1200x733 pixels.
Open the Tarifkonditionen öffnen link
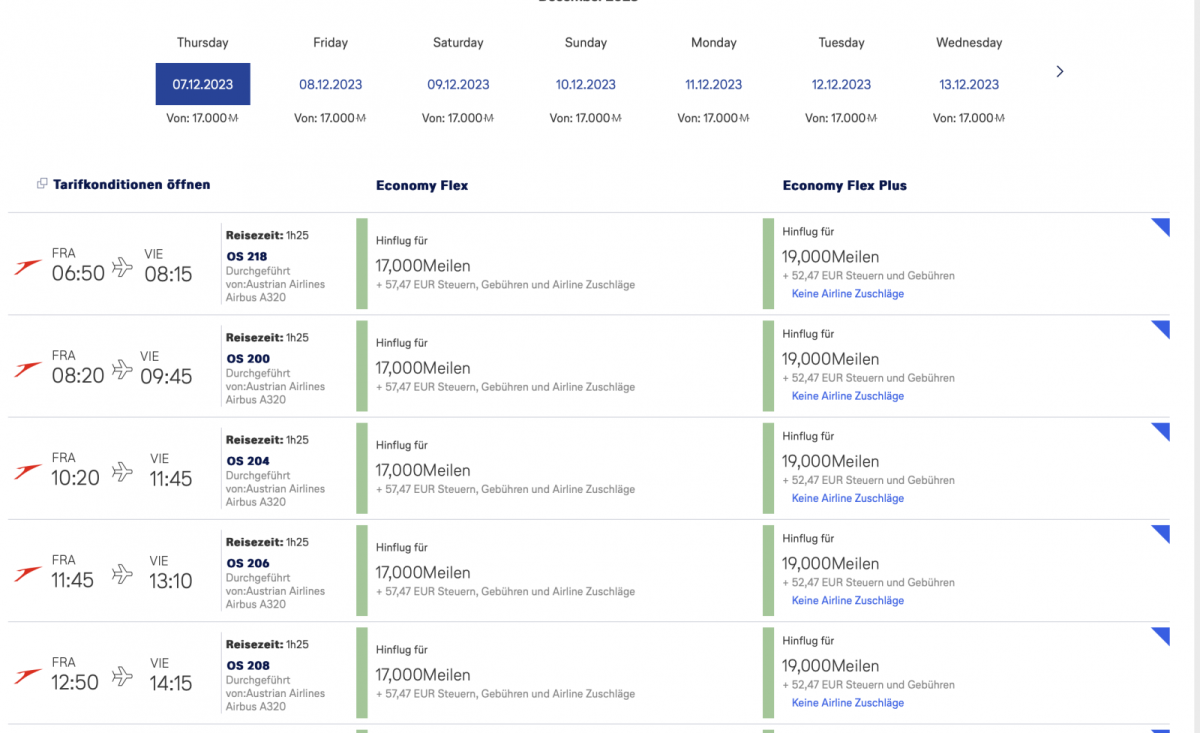tap(131, 184)
